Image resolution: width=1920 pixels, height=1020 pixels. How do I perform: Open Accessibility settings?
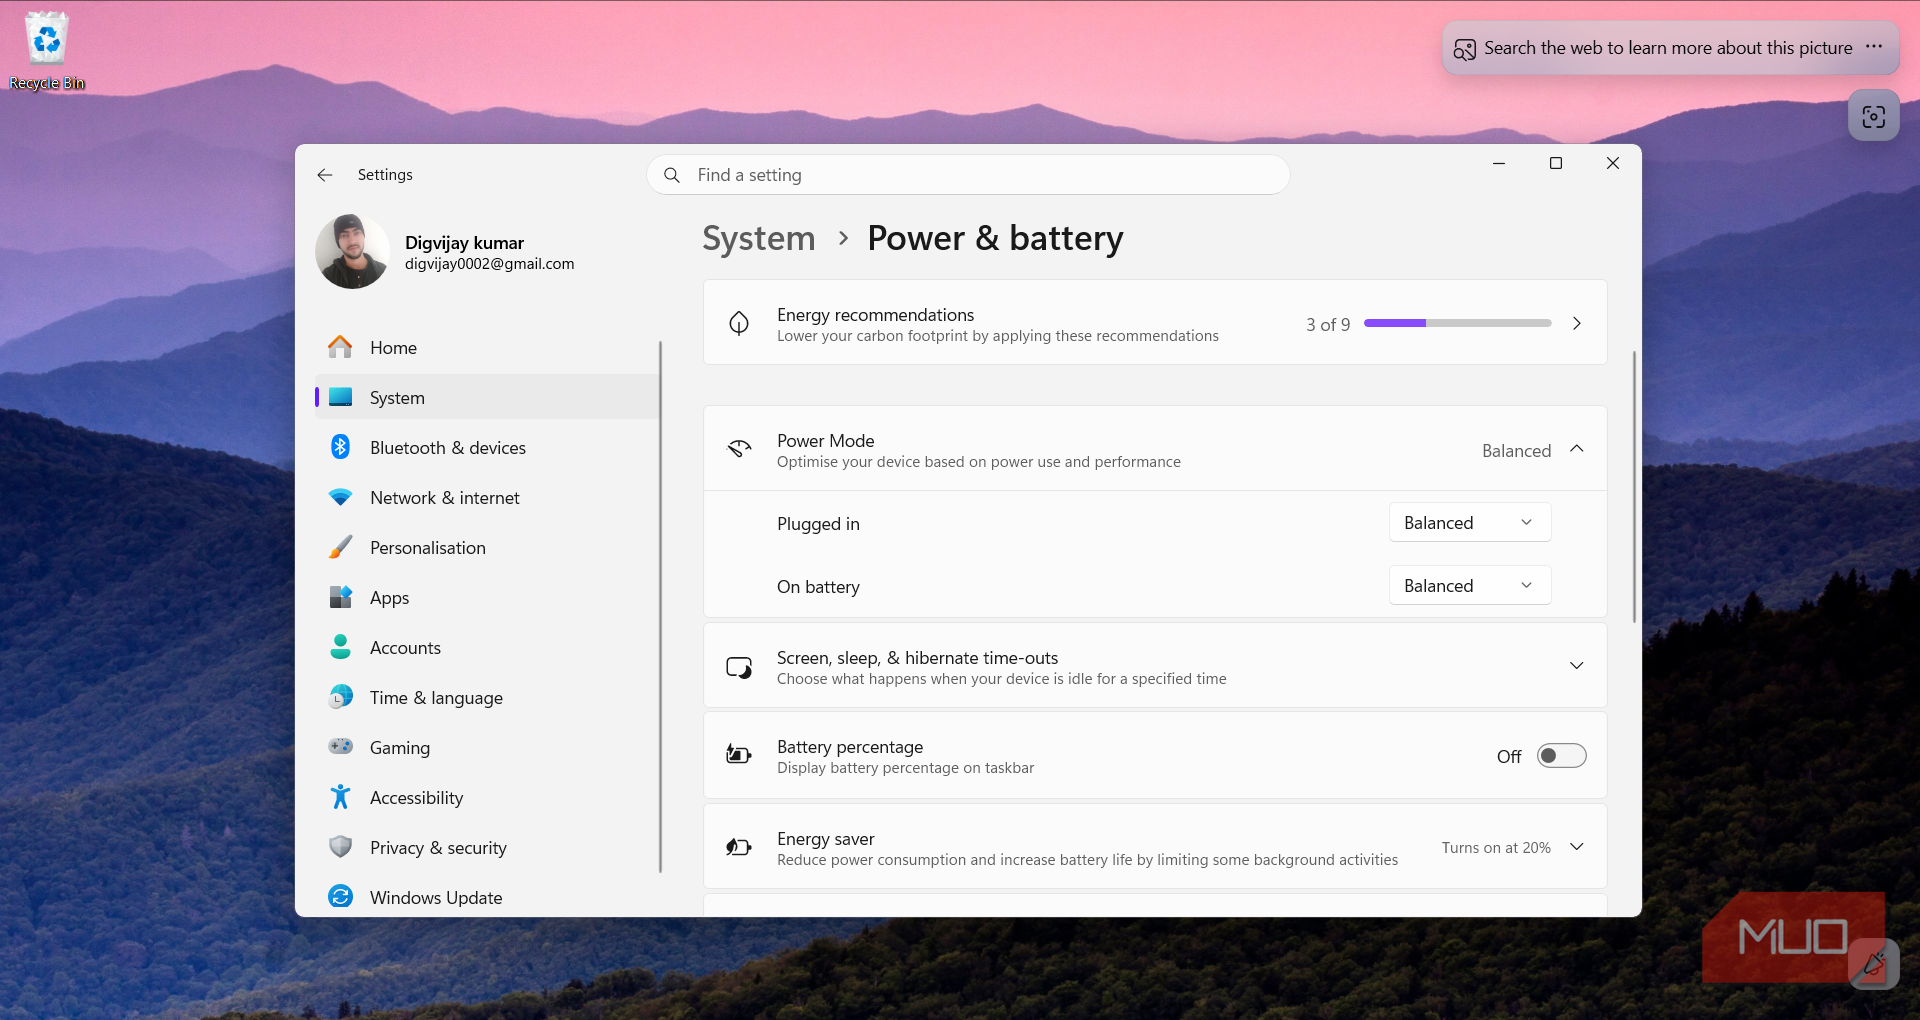click(x=487, y=797)
